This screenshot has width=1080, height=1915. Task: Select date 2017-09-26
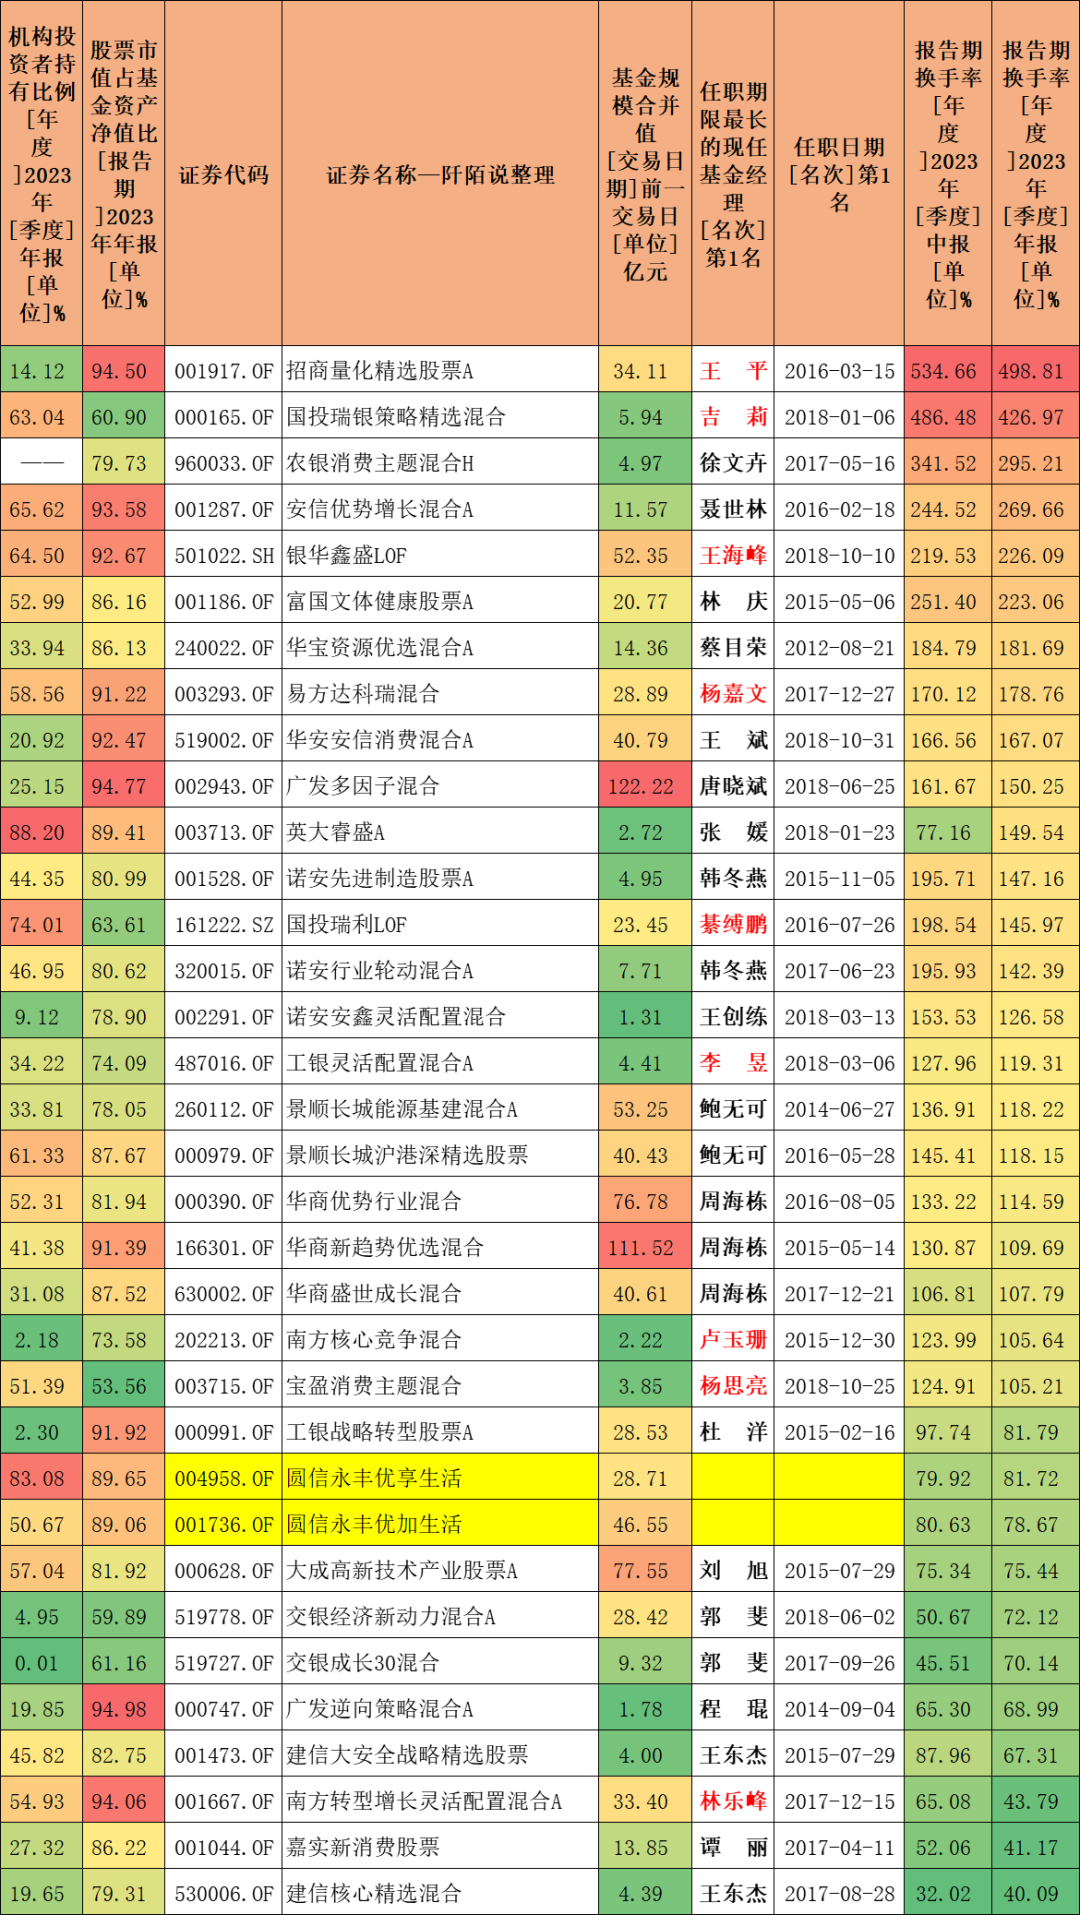tap(839, 1663)
